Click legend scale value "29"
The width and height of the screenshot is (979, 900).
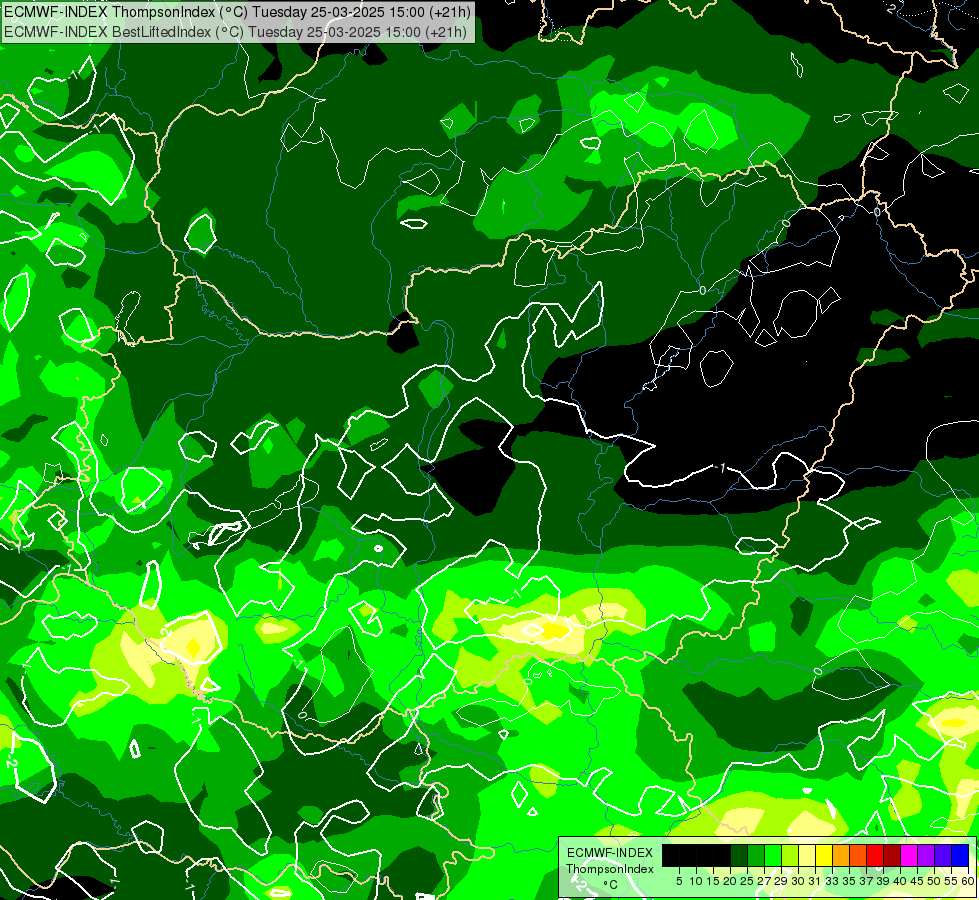pos(782,881)
